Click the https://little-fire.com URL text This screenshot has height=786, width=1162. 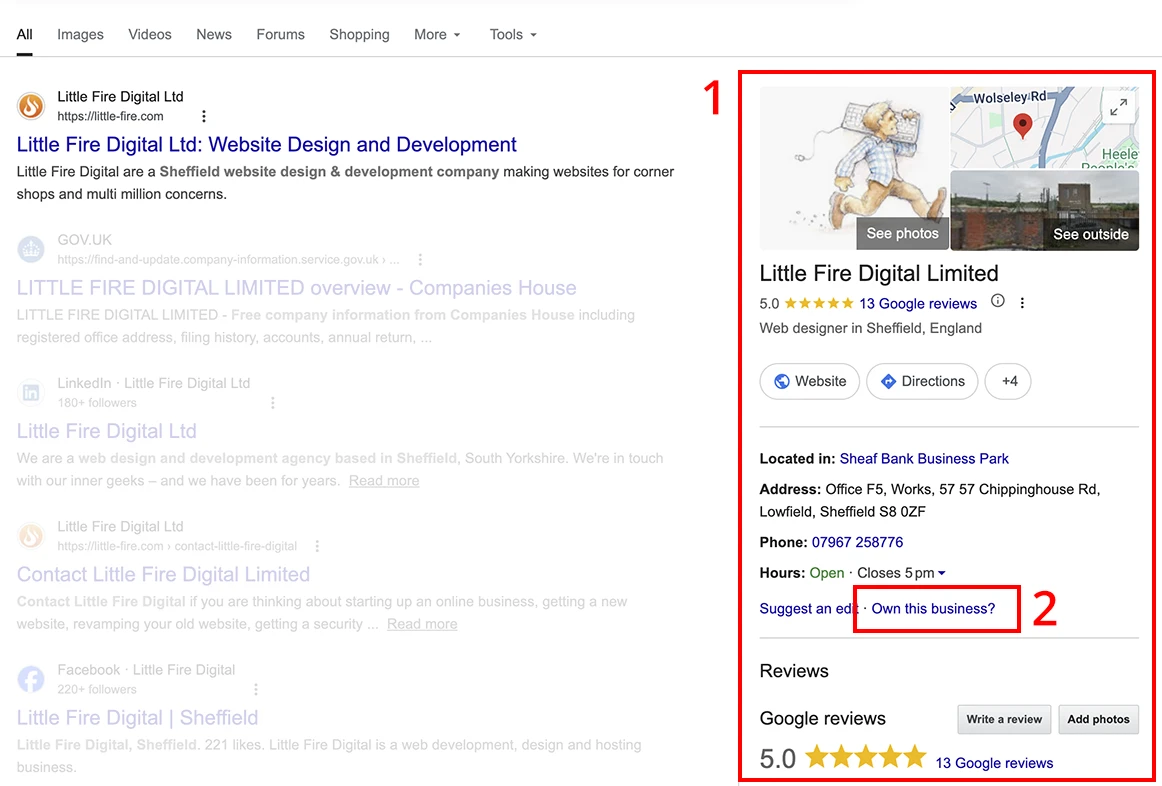pos(110,116)
